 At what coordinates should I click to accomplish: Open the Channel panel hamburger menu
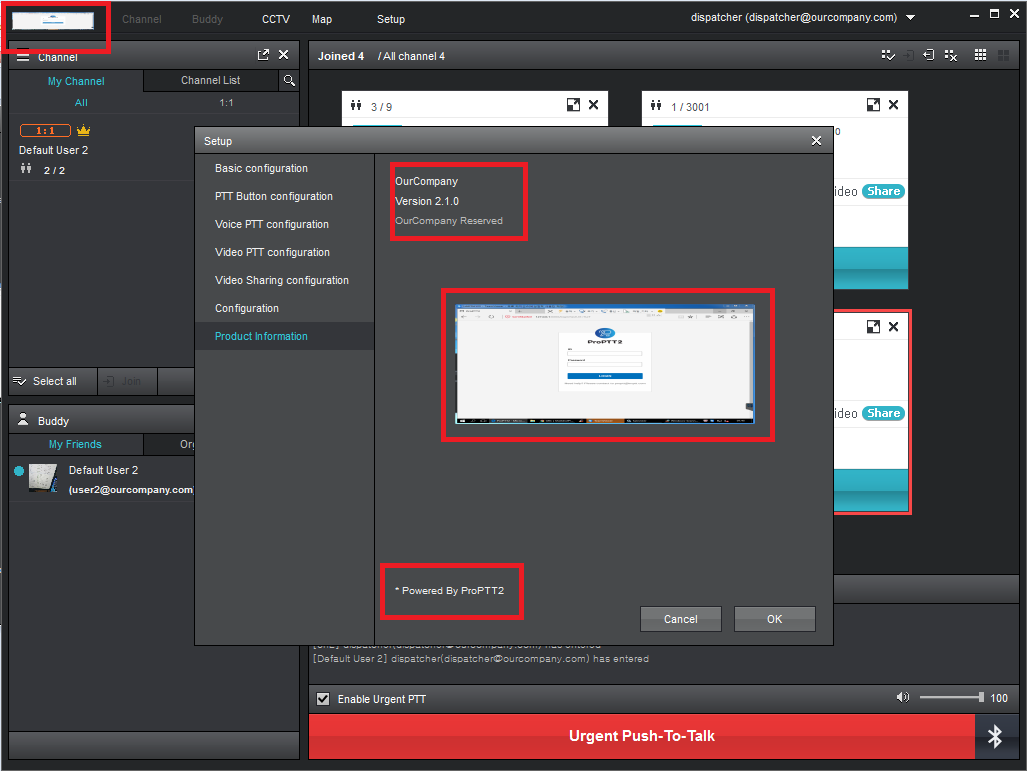23,57
